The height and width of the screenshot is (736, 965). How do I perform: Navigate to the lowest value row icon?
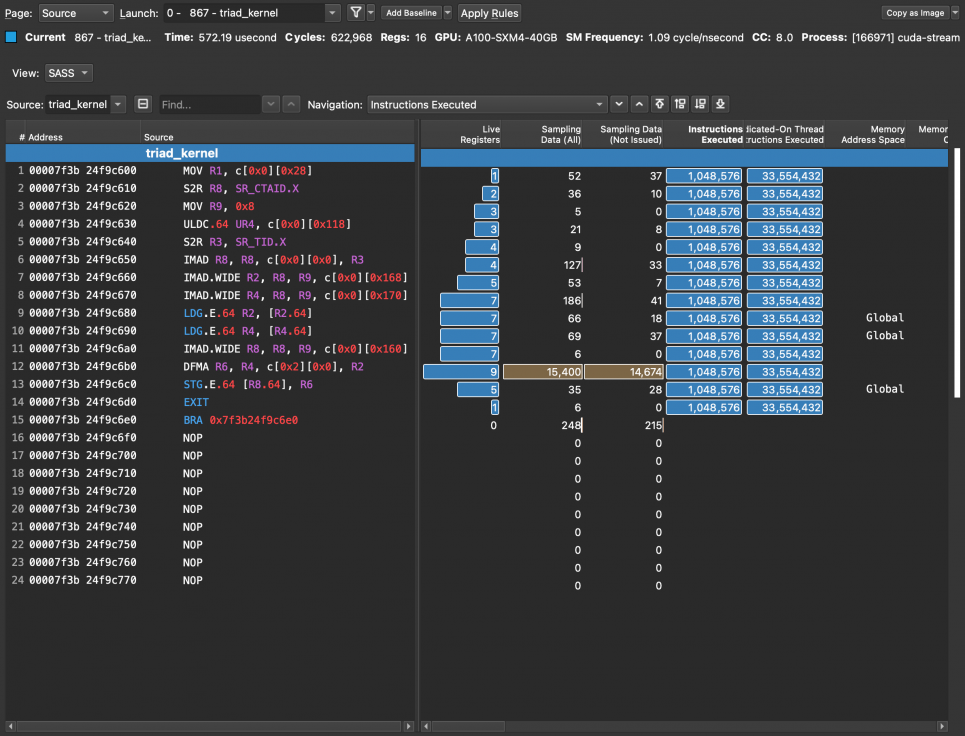click(x=720, y=104)
